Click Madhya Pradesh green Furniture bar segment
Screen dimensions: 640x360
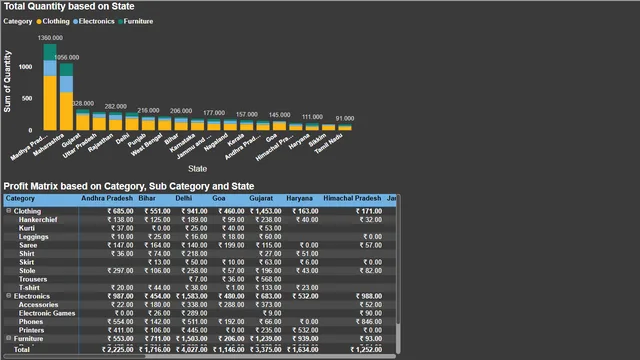(x=50, y=52)
